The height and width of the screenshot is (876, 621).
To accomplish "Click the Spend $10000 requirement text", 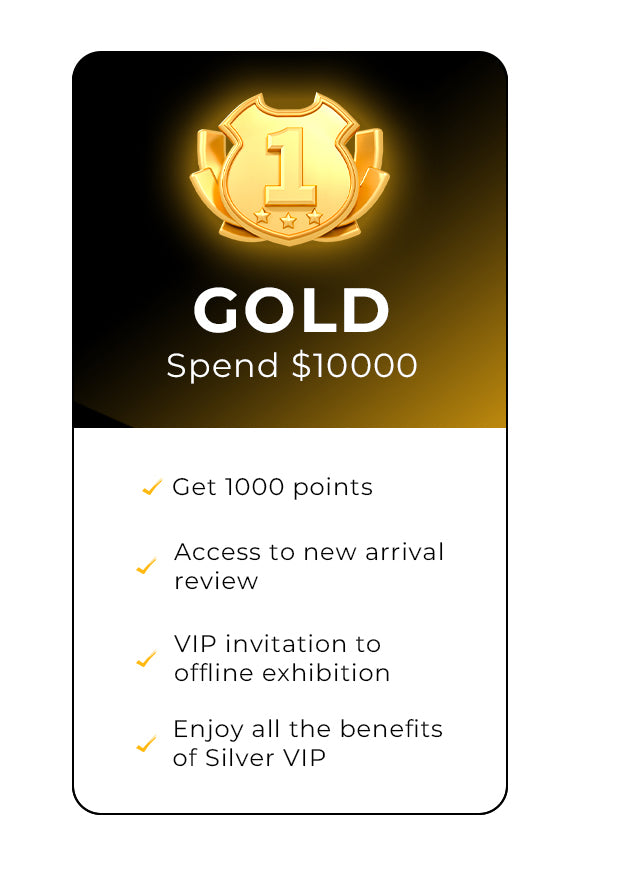I will 291,366.
